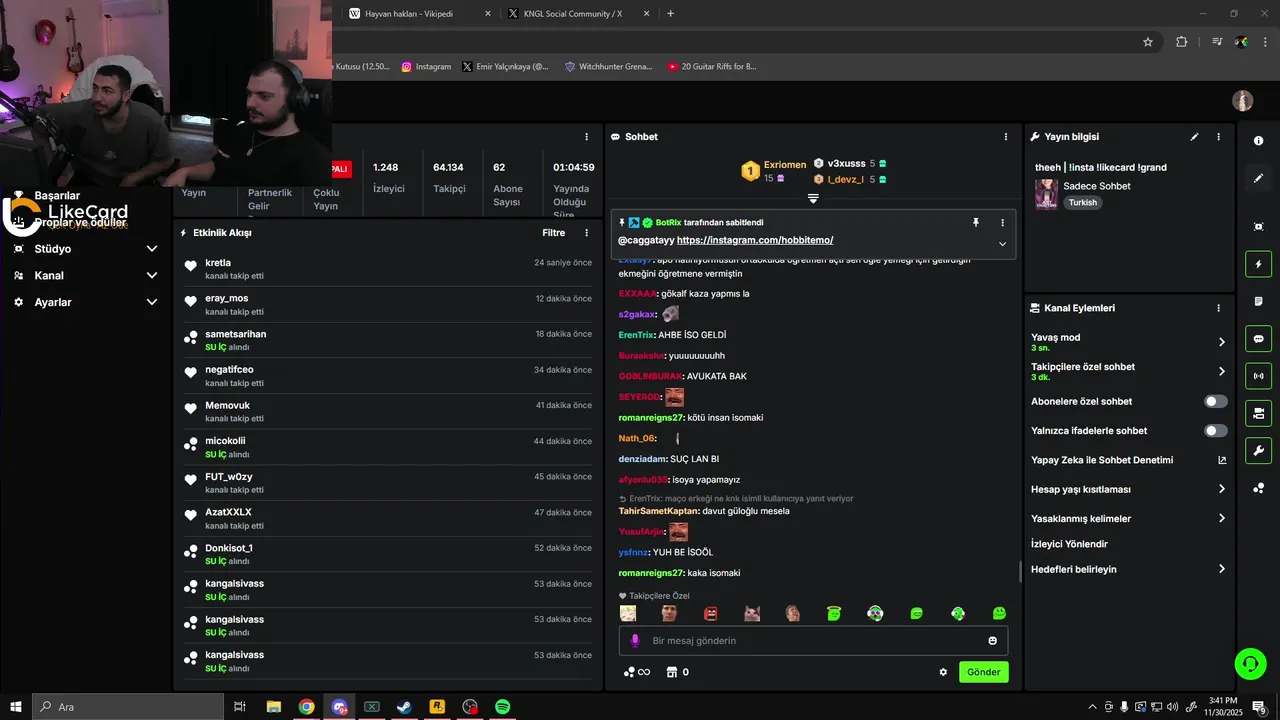Viewport: 1280px width, 720px height.
Task: Open Yayın bilgisi panel three-dot menu
Action: [1218, 137]
